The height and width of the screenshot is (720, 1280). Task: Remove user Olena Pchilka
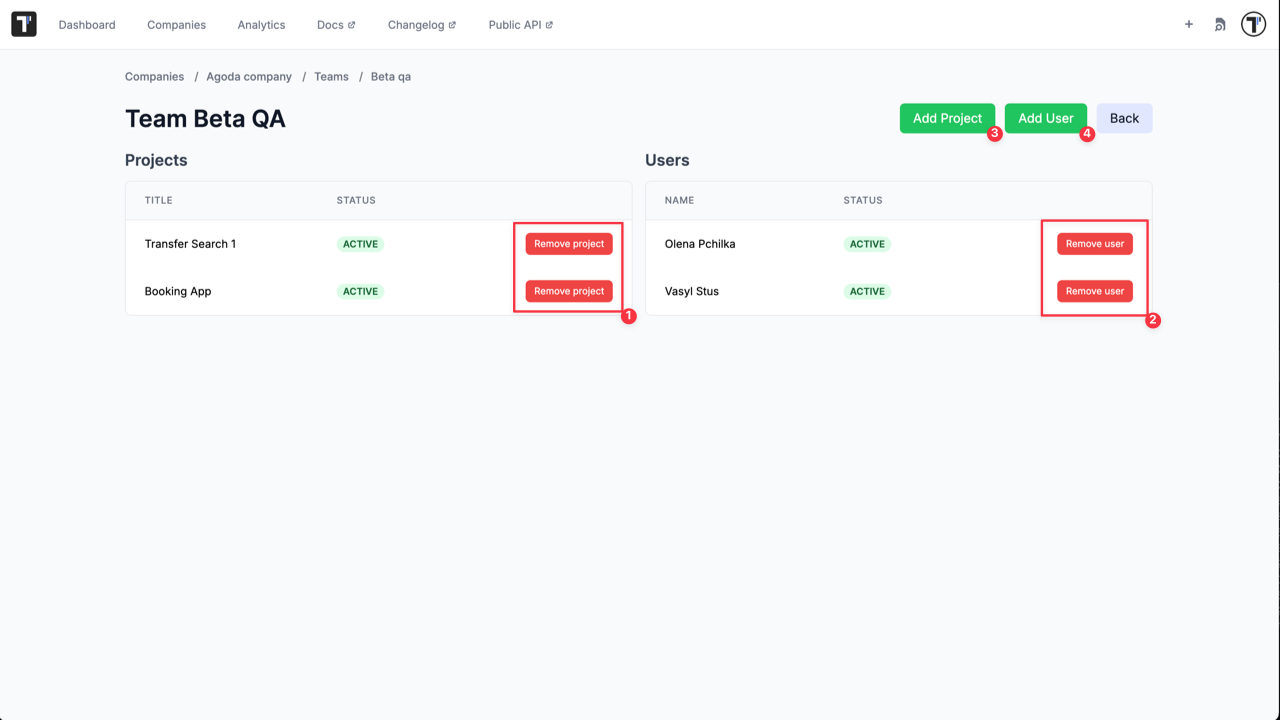(x=1094, y=243)
